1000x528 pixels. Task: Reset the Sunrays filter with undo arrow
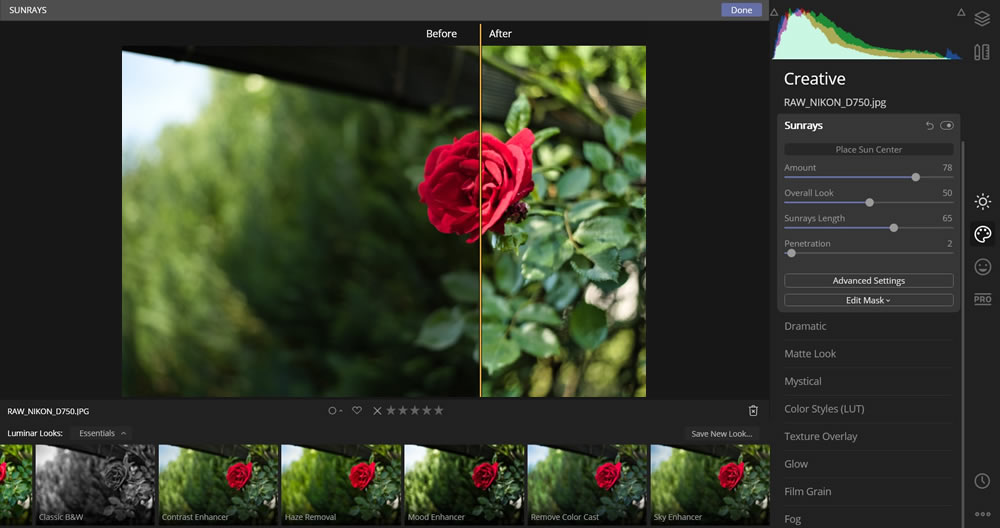929,126
